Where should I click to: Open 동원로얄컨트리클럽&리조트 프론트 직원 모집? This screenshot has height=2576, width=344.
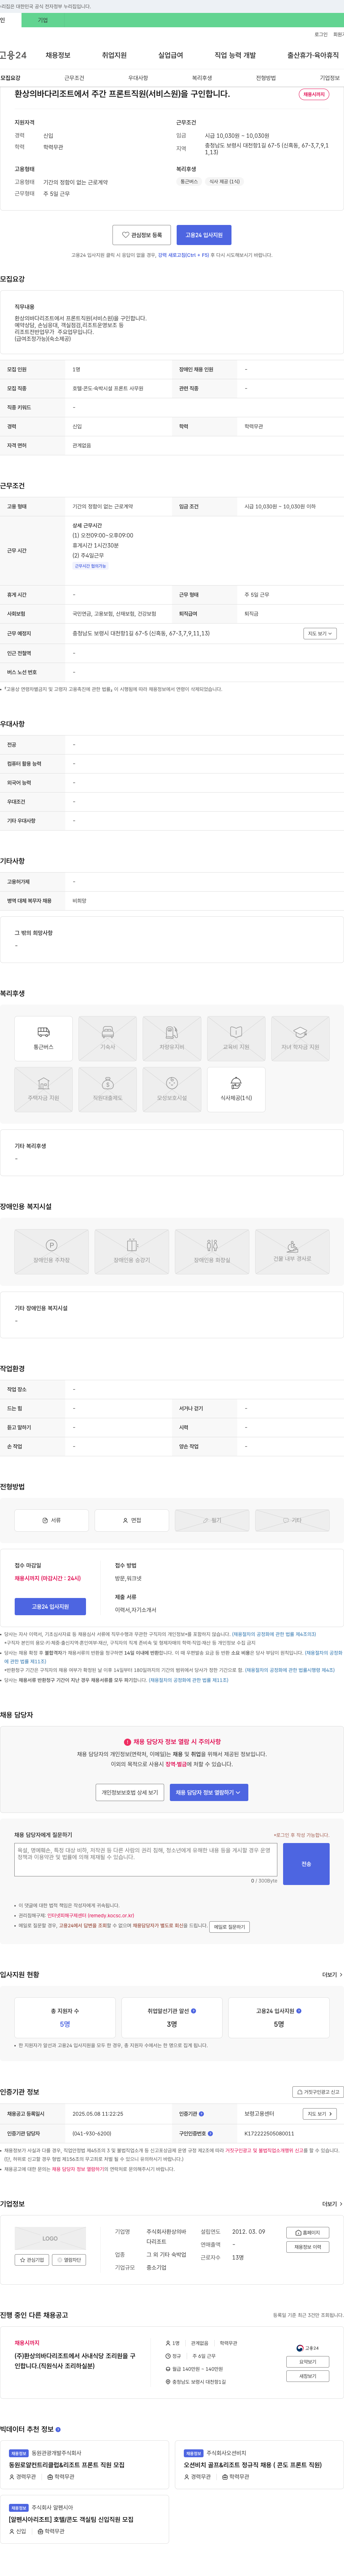pyautogui.click(x=67, y=2465)
